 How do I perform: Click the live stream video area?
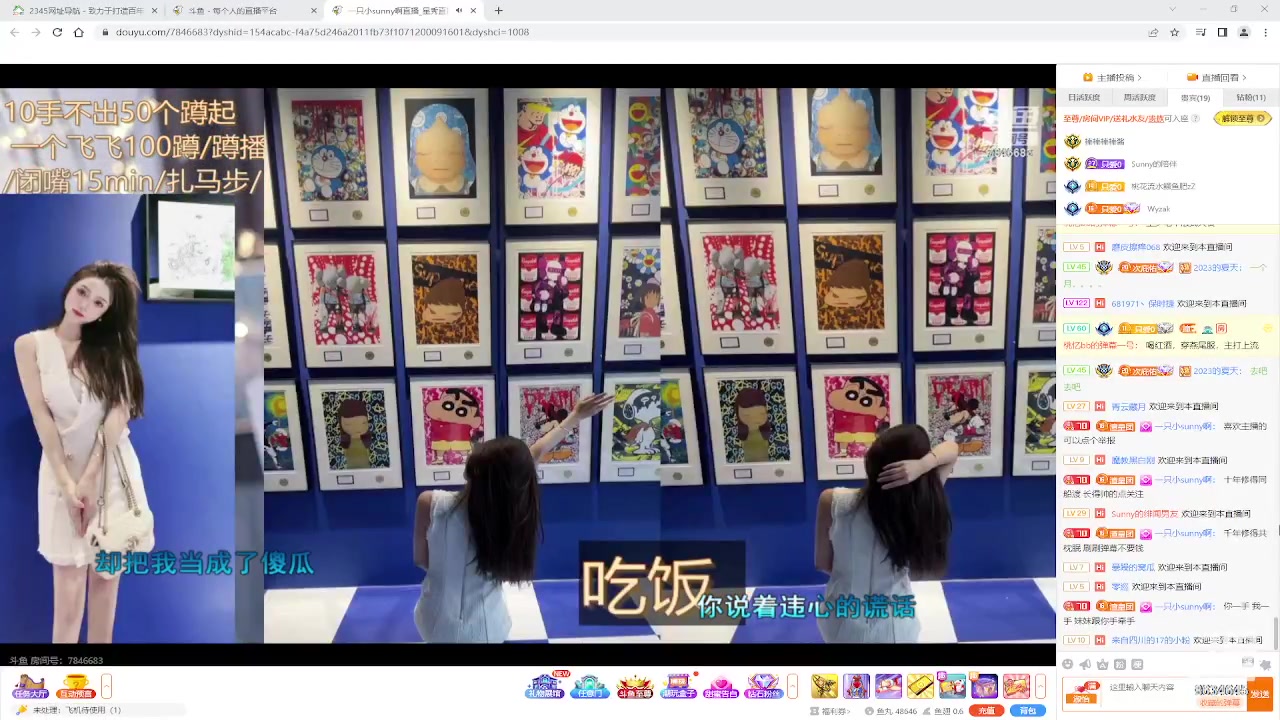tap(528, 365)
